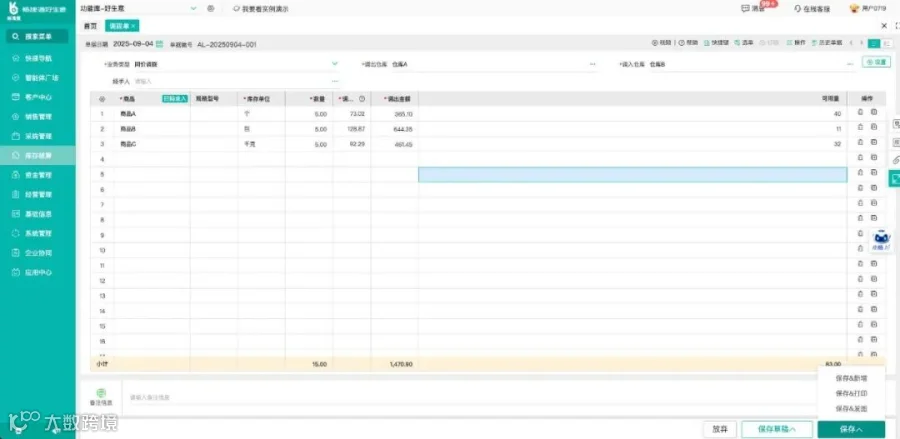Click the gear icon beside the account name
900x439 pixels.
(x=211, y=9)
